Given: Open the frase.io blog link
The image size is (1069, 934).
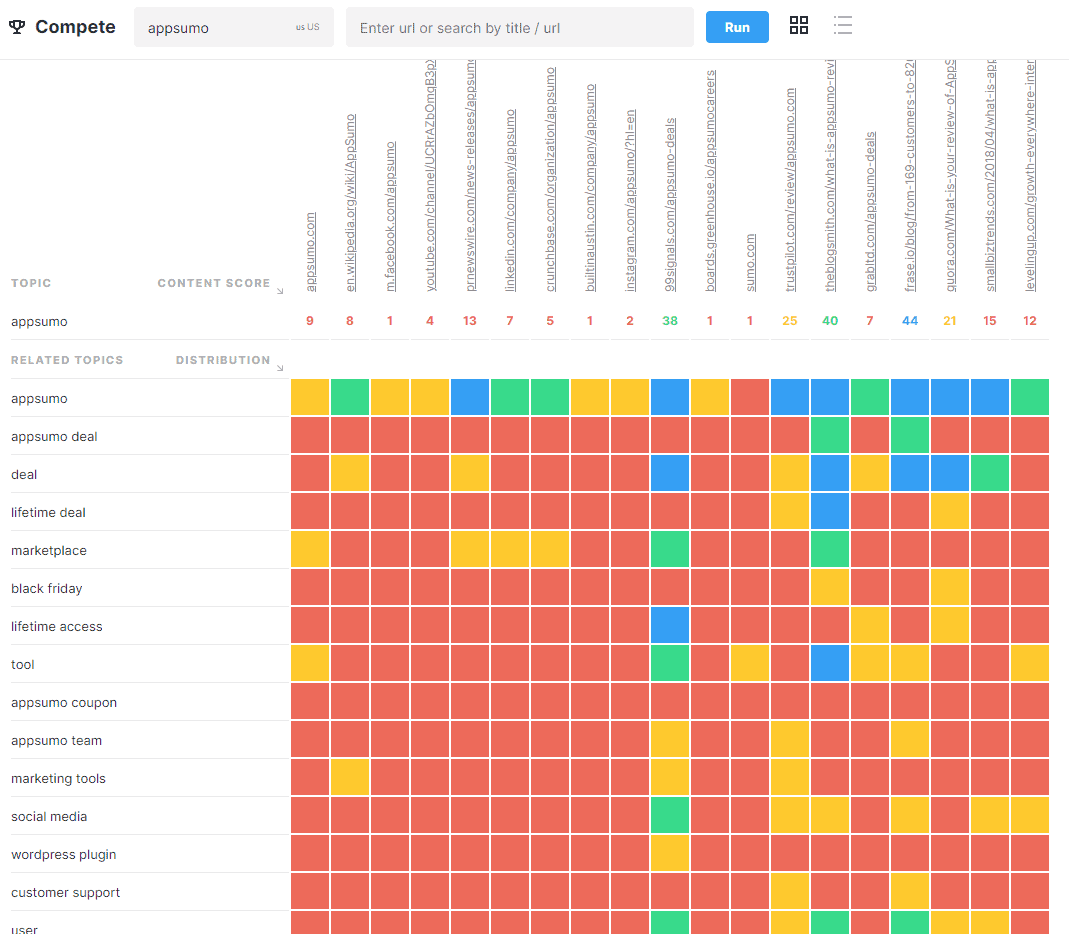Looking at the screenshot, I should coord(910,176).
